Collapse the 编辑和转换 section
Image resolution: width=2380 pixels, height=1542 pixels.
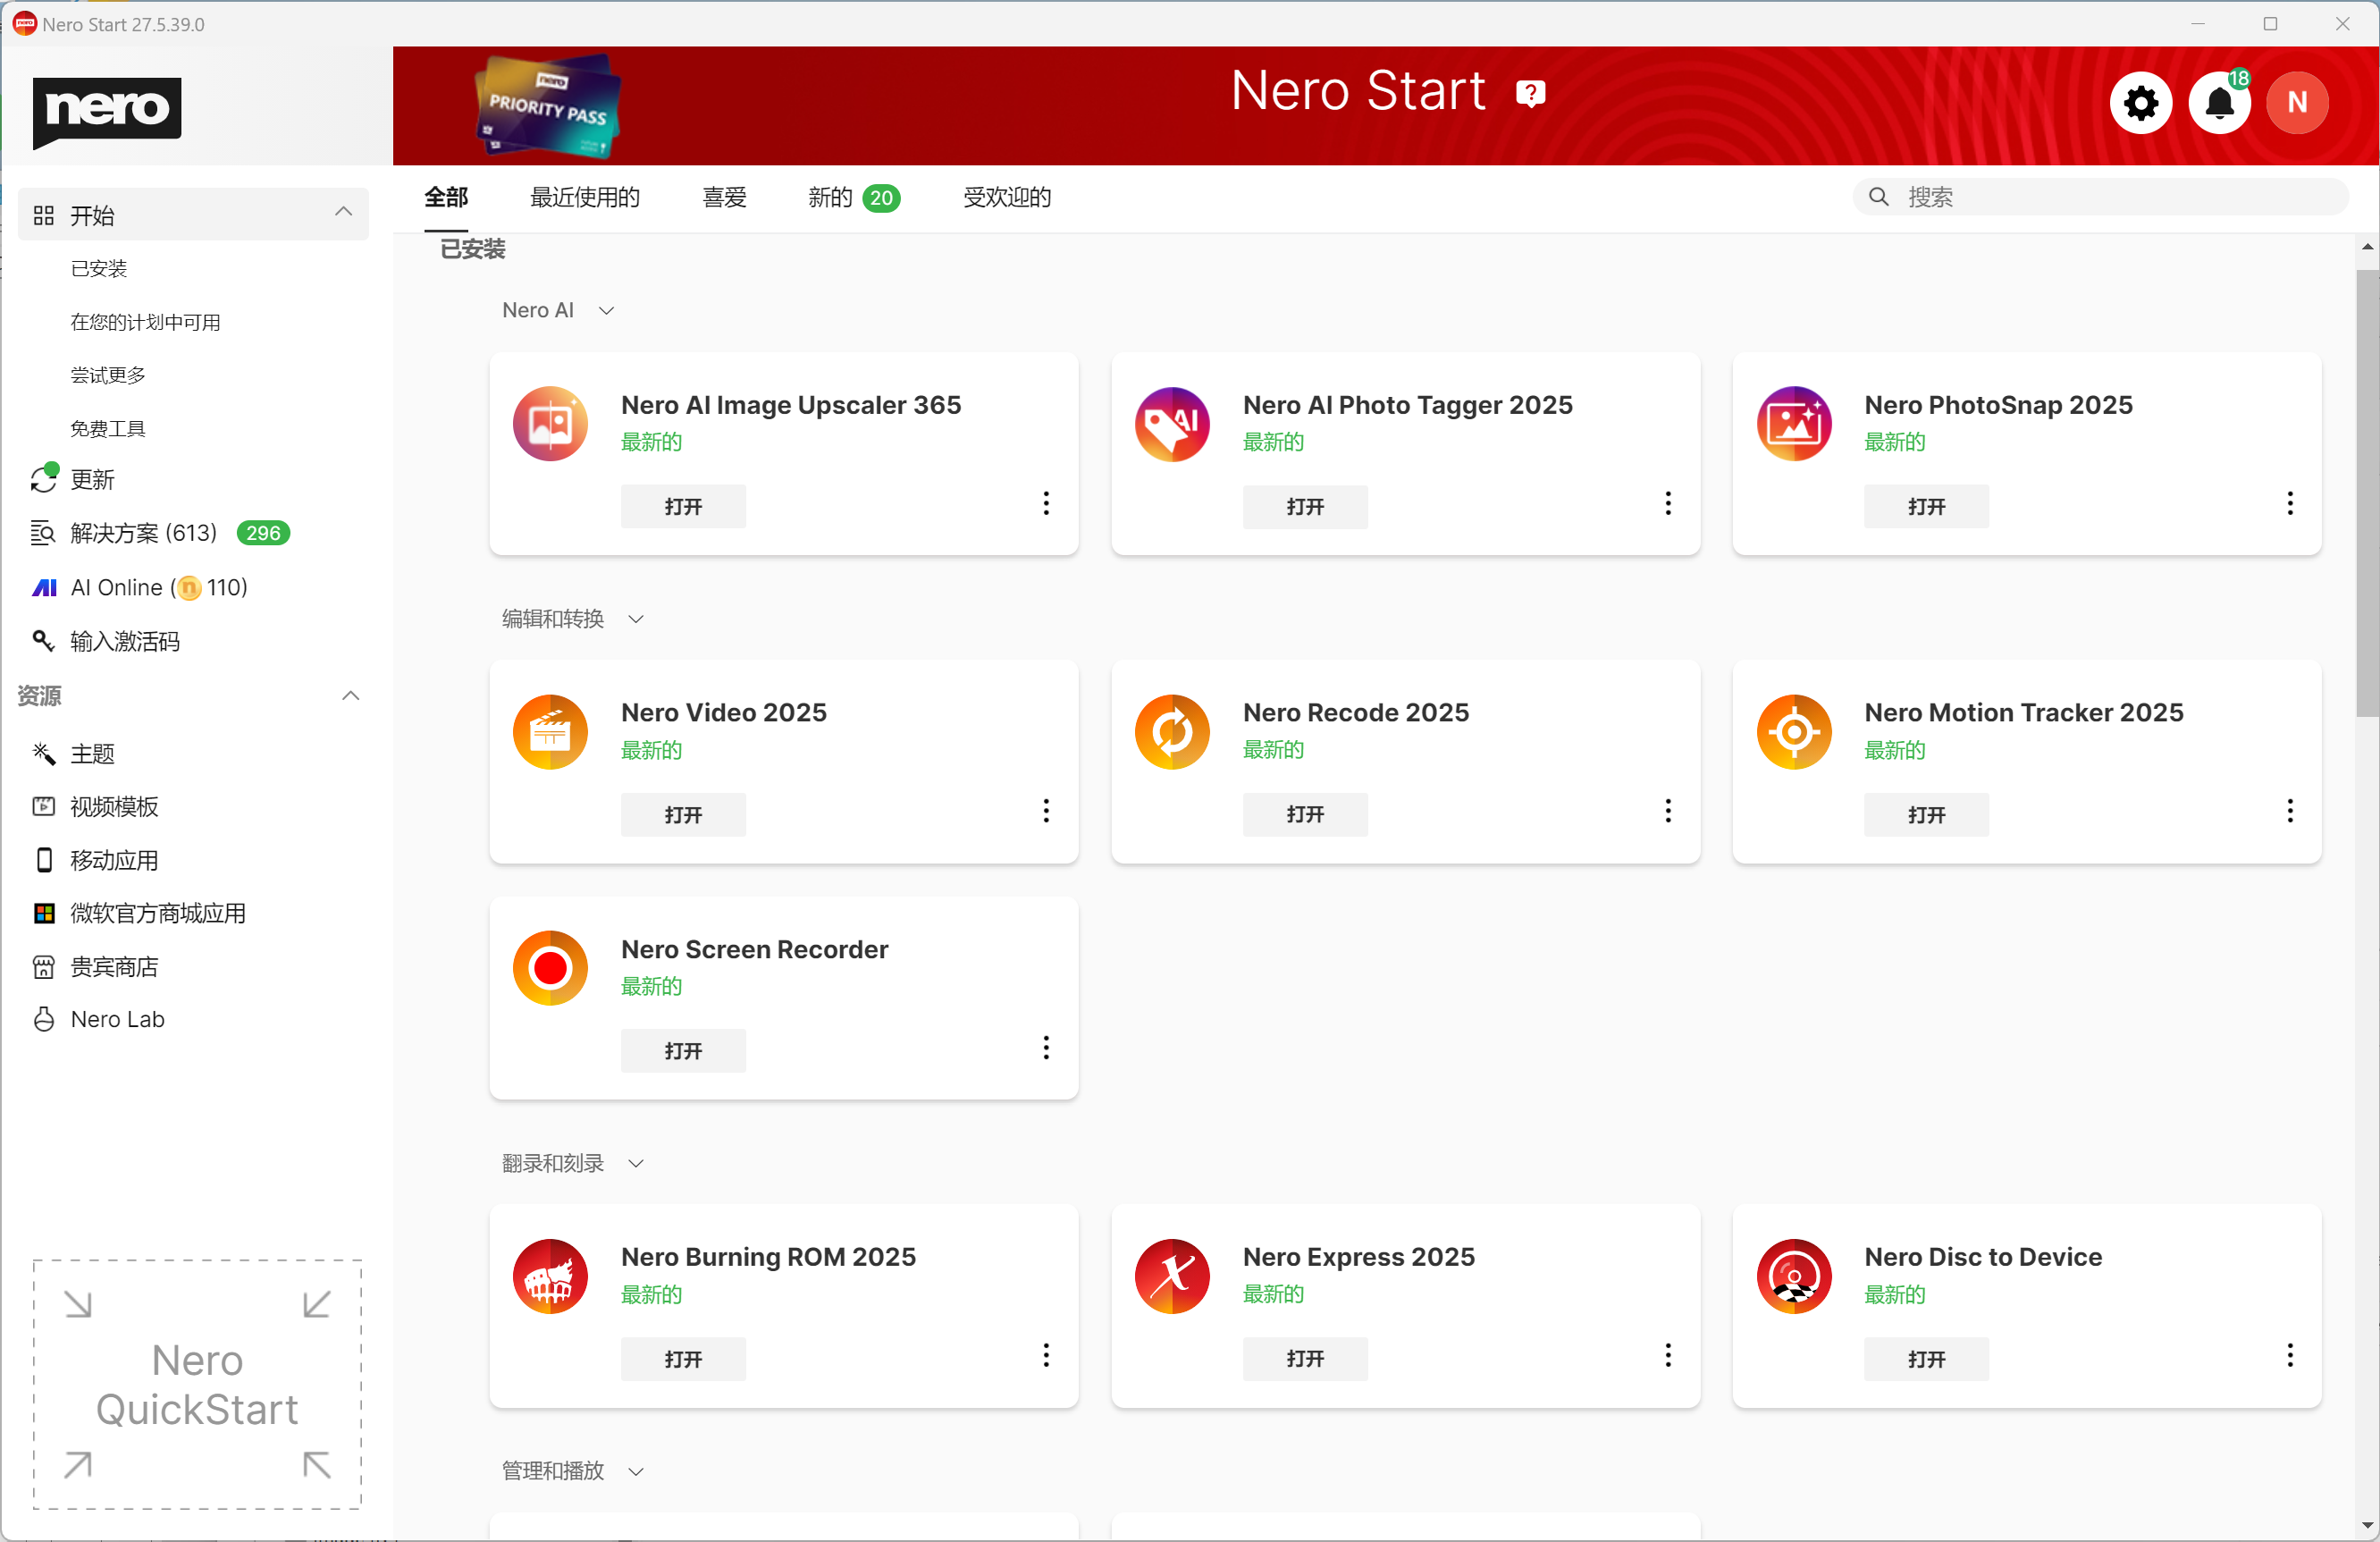(636, 619)
